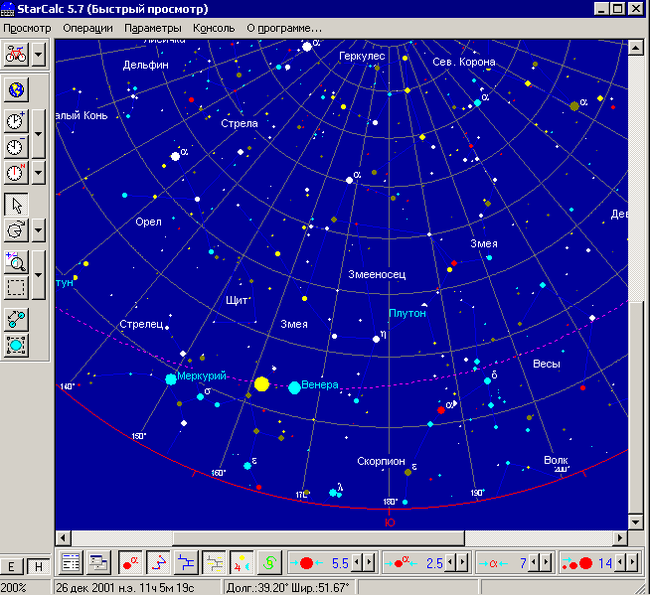Click the cascading windows icon

pyautogui.click(x=98, y=562)
